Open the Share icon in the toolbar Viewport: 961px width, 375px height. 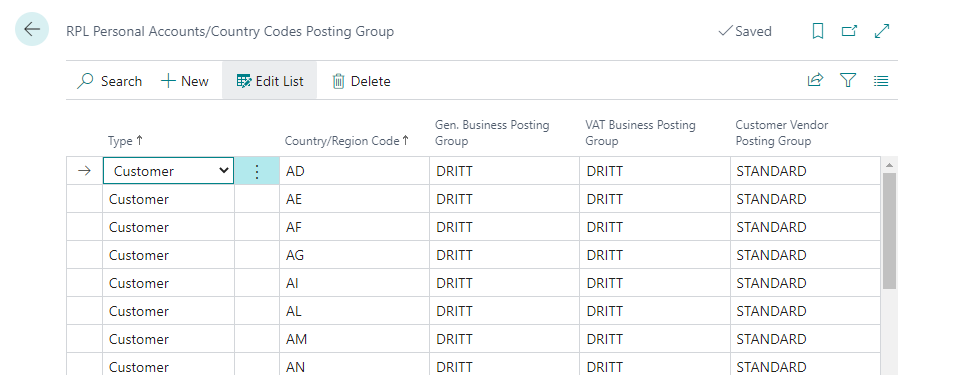coord(815,80)
